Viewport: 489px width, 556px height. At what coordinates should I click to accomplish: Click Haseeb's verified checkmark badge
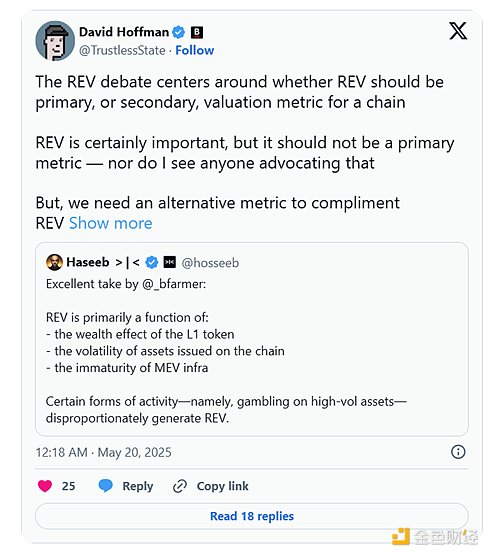click(152, 262)
